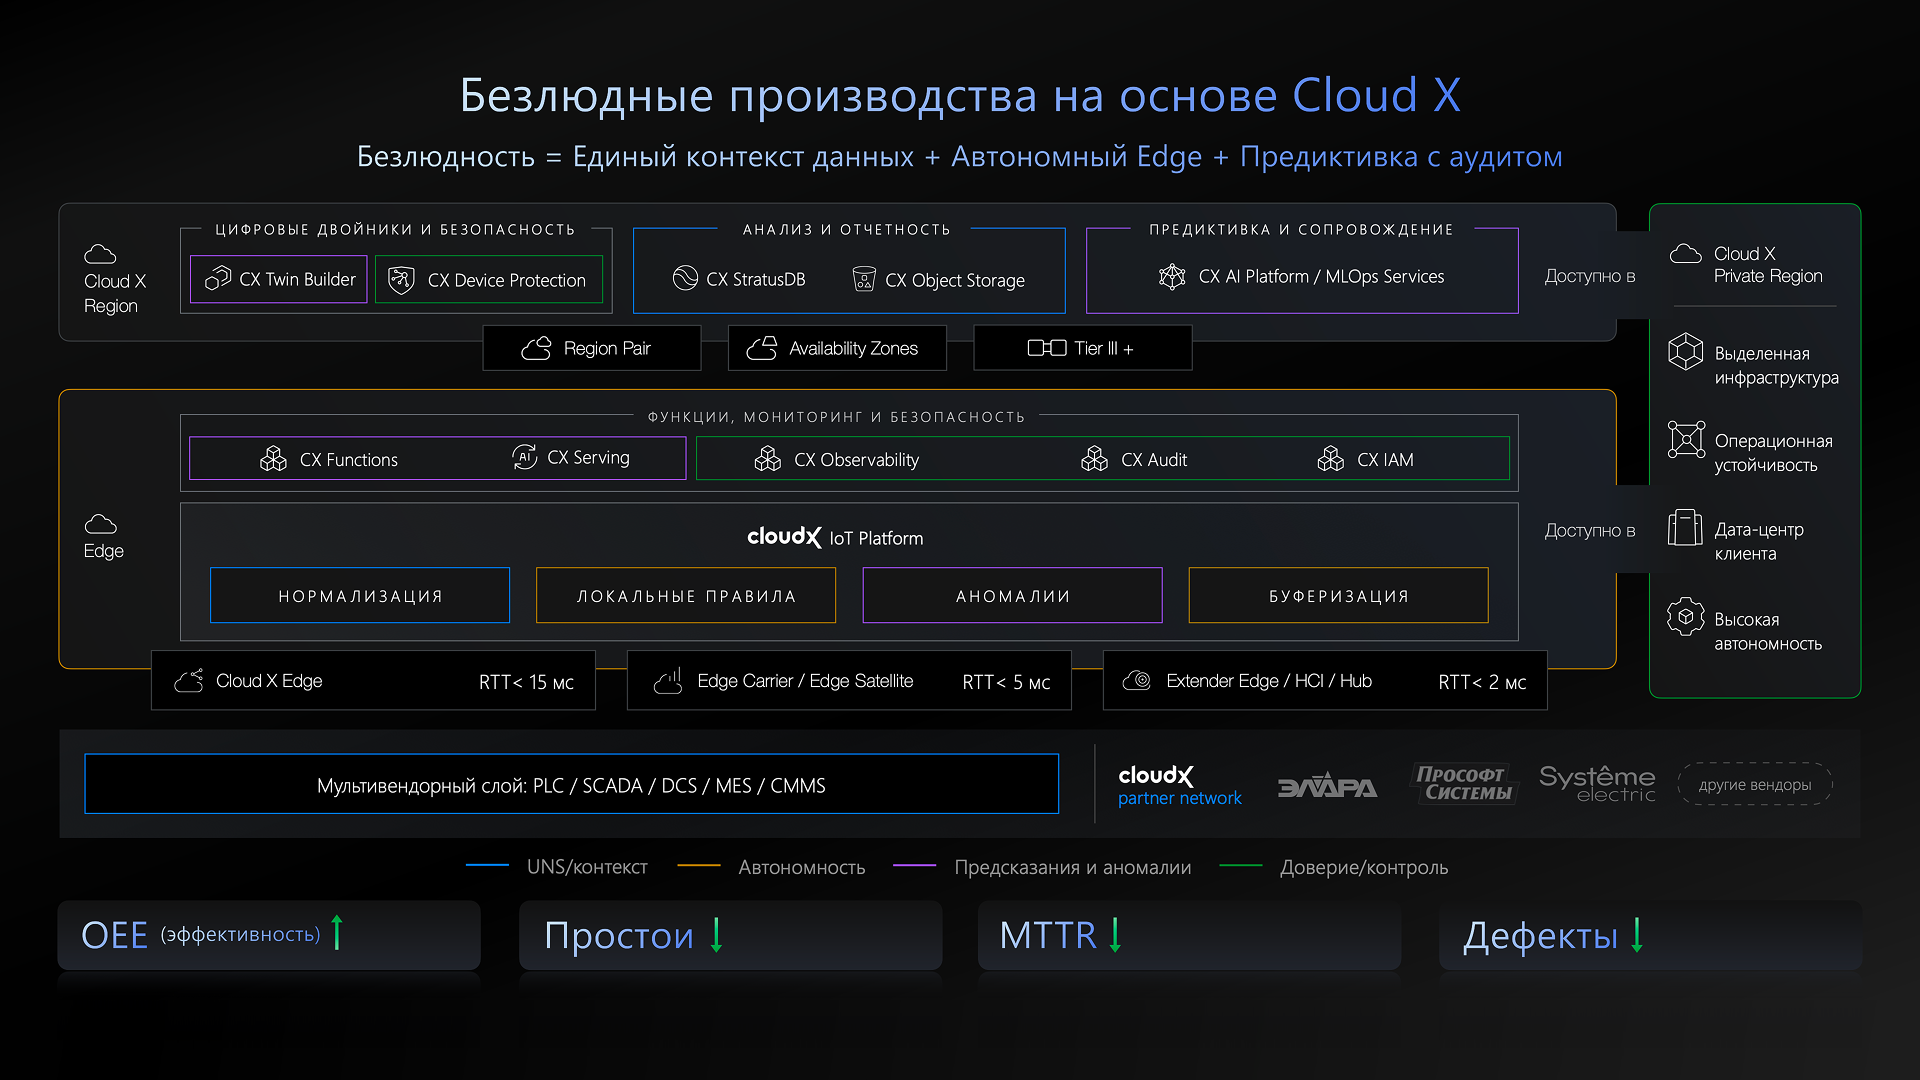This screenshot has height=1080, width=1920.
Task: Click the cloudX IoT Platform title
Action: 835,537
